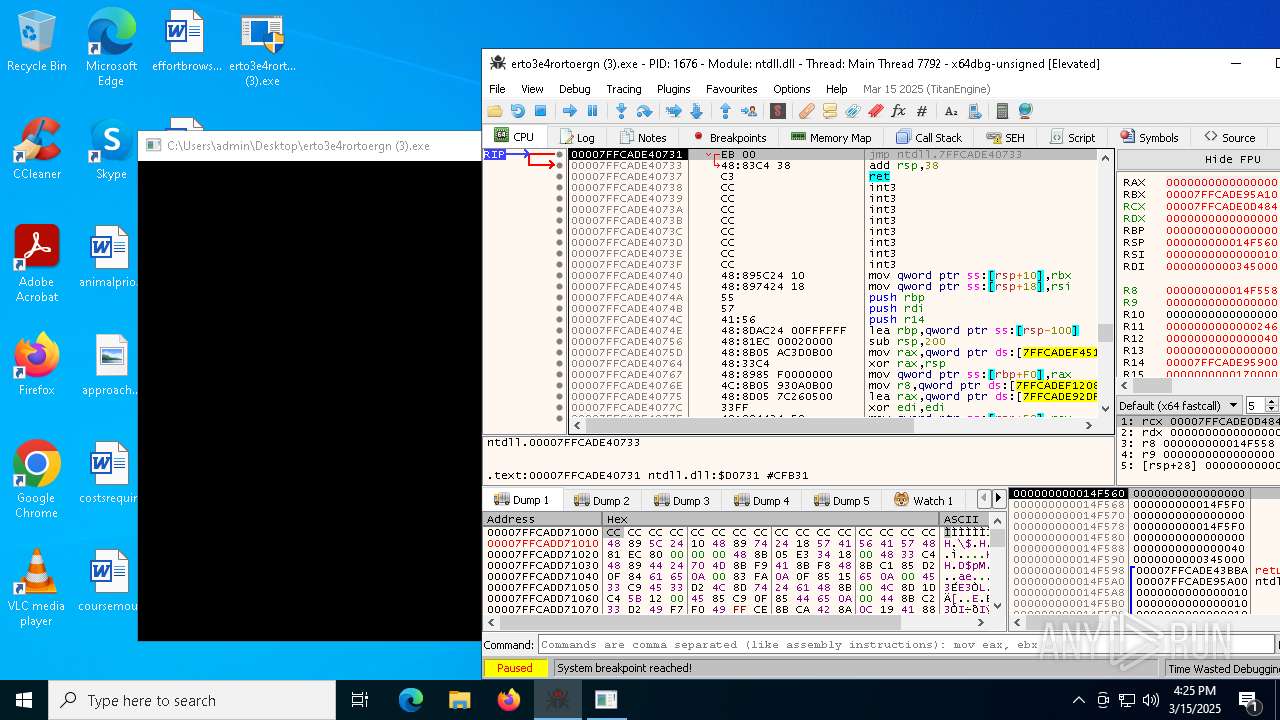The height and width of the screenshot is (720, 1280).
Task: Click disassembly scrollbar up arrow
Action: click(1105, 157)
